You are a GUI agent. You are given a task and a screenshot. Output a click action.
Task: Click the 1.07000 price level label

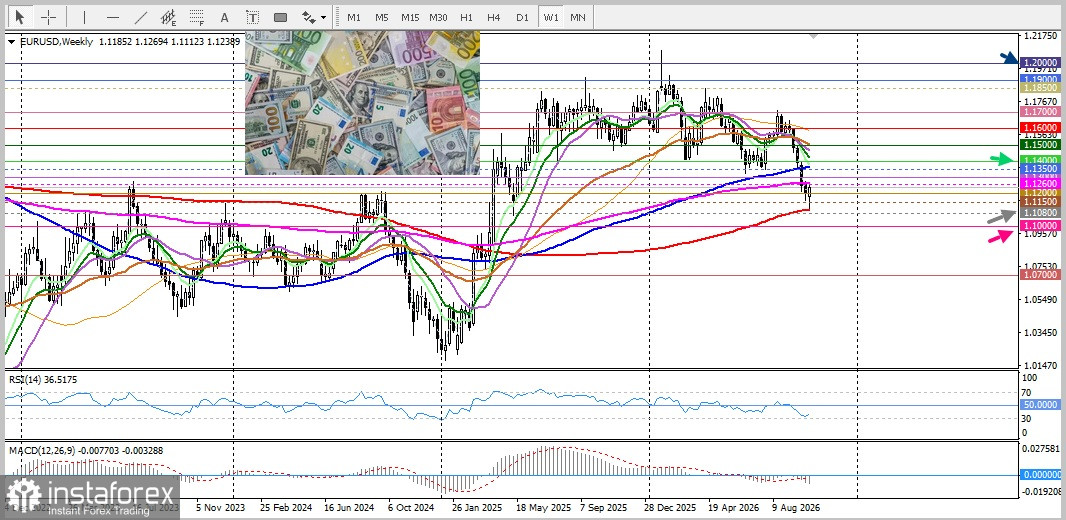(x=1040, y=274)
